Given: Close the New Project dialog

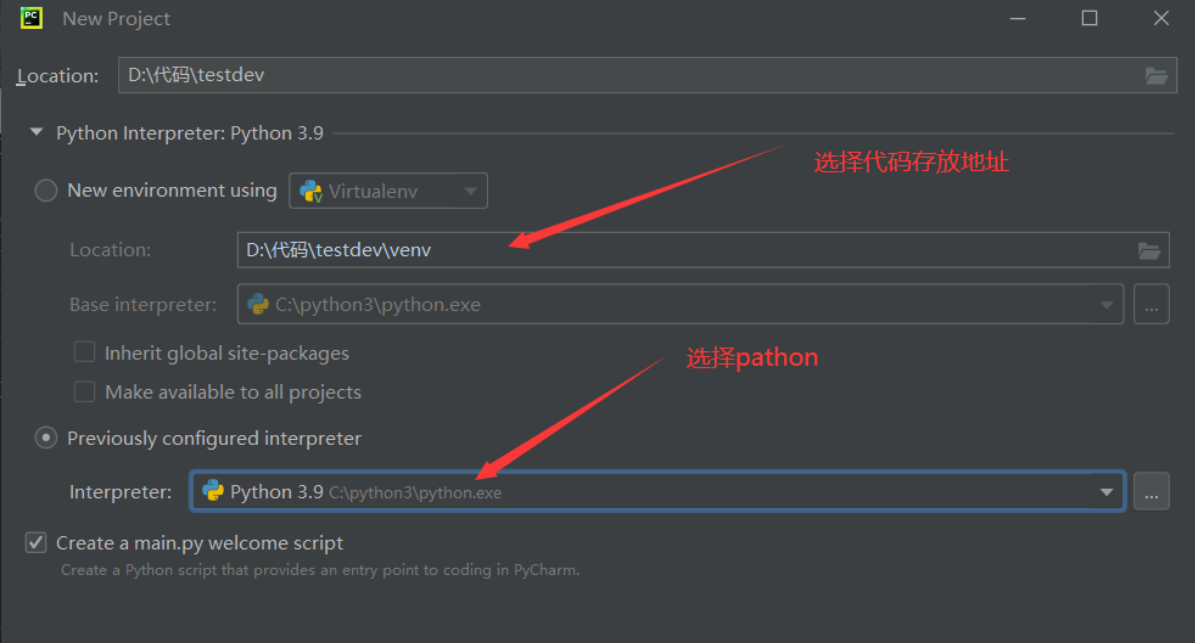Looking at the screenshot, I should pos(1161,18).
